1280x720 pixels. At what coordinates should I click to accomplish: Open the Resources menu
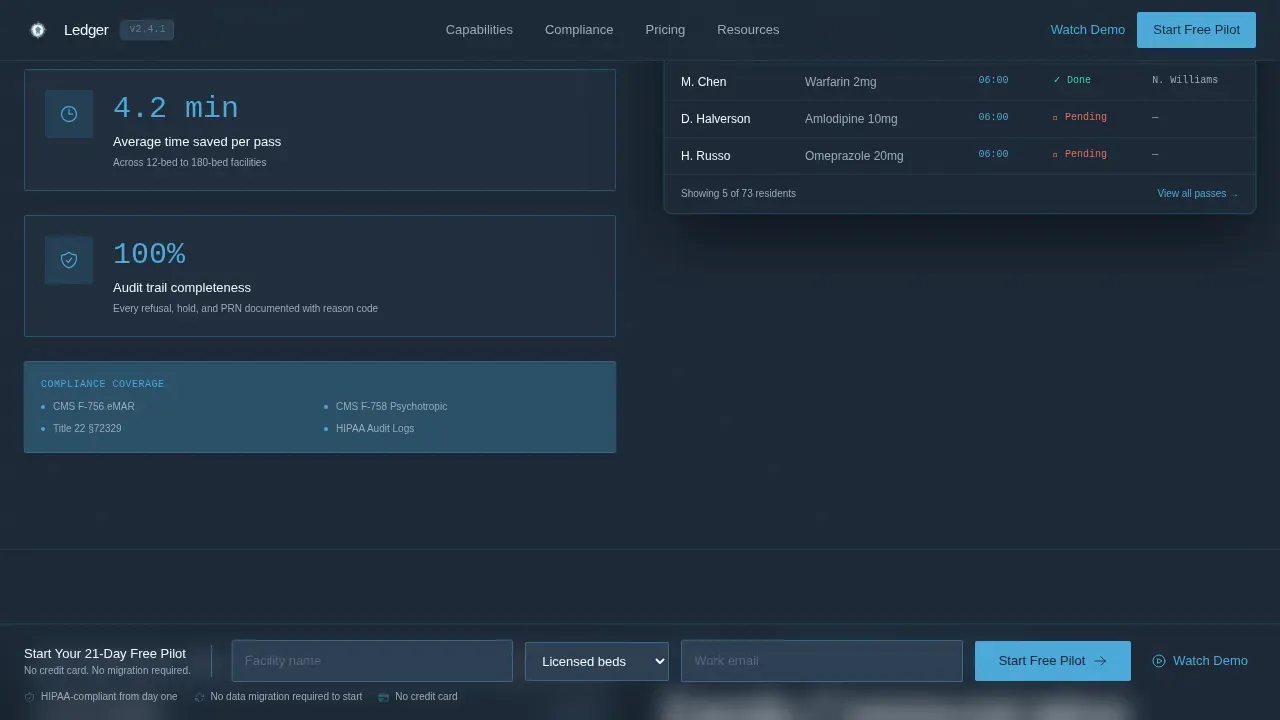tap(748, 30)
